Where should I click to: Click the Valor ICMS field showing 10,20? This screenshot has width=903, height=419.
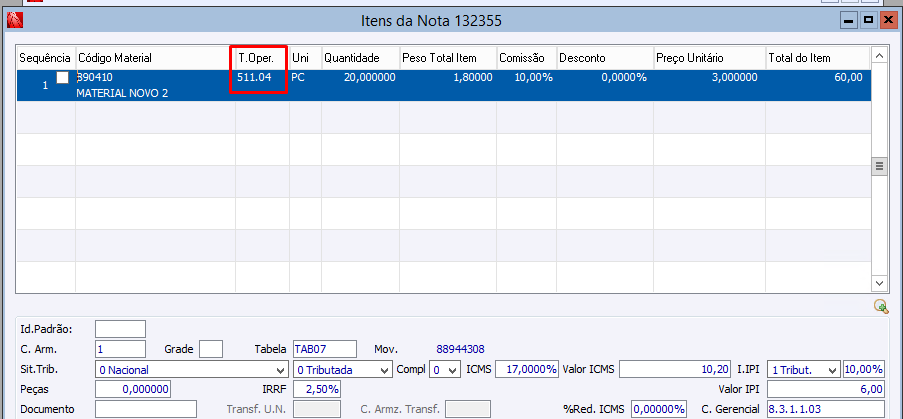coord(675,370)
